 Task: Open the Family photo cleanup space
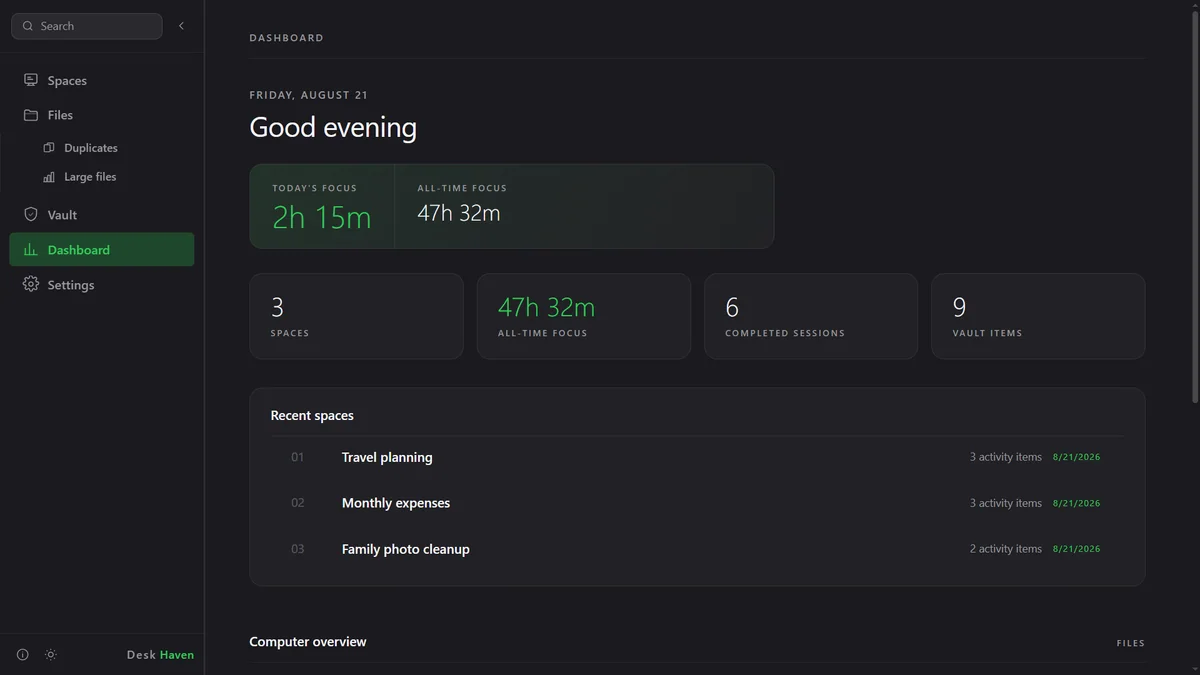(697, 549)
